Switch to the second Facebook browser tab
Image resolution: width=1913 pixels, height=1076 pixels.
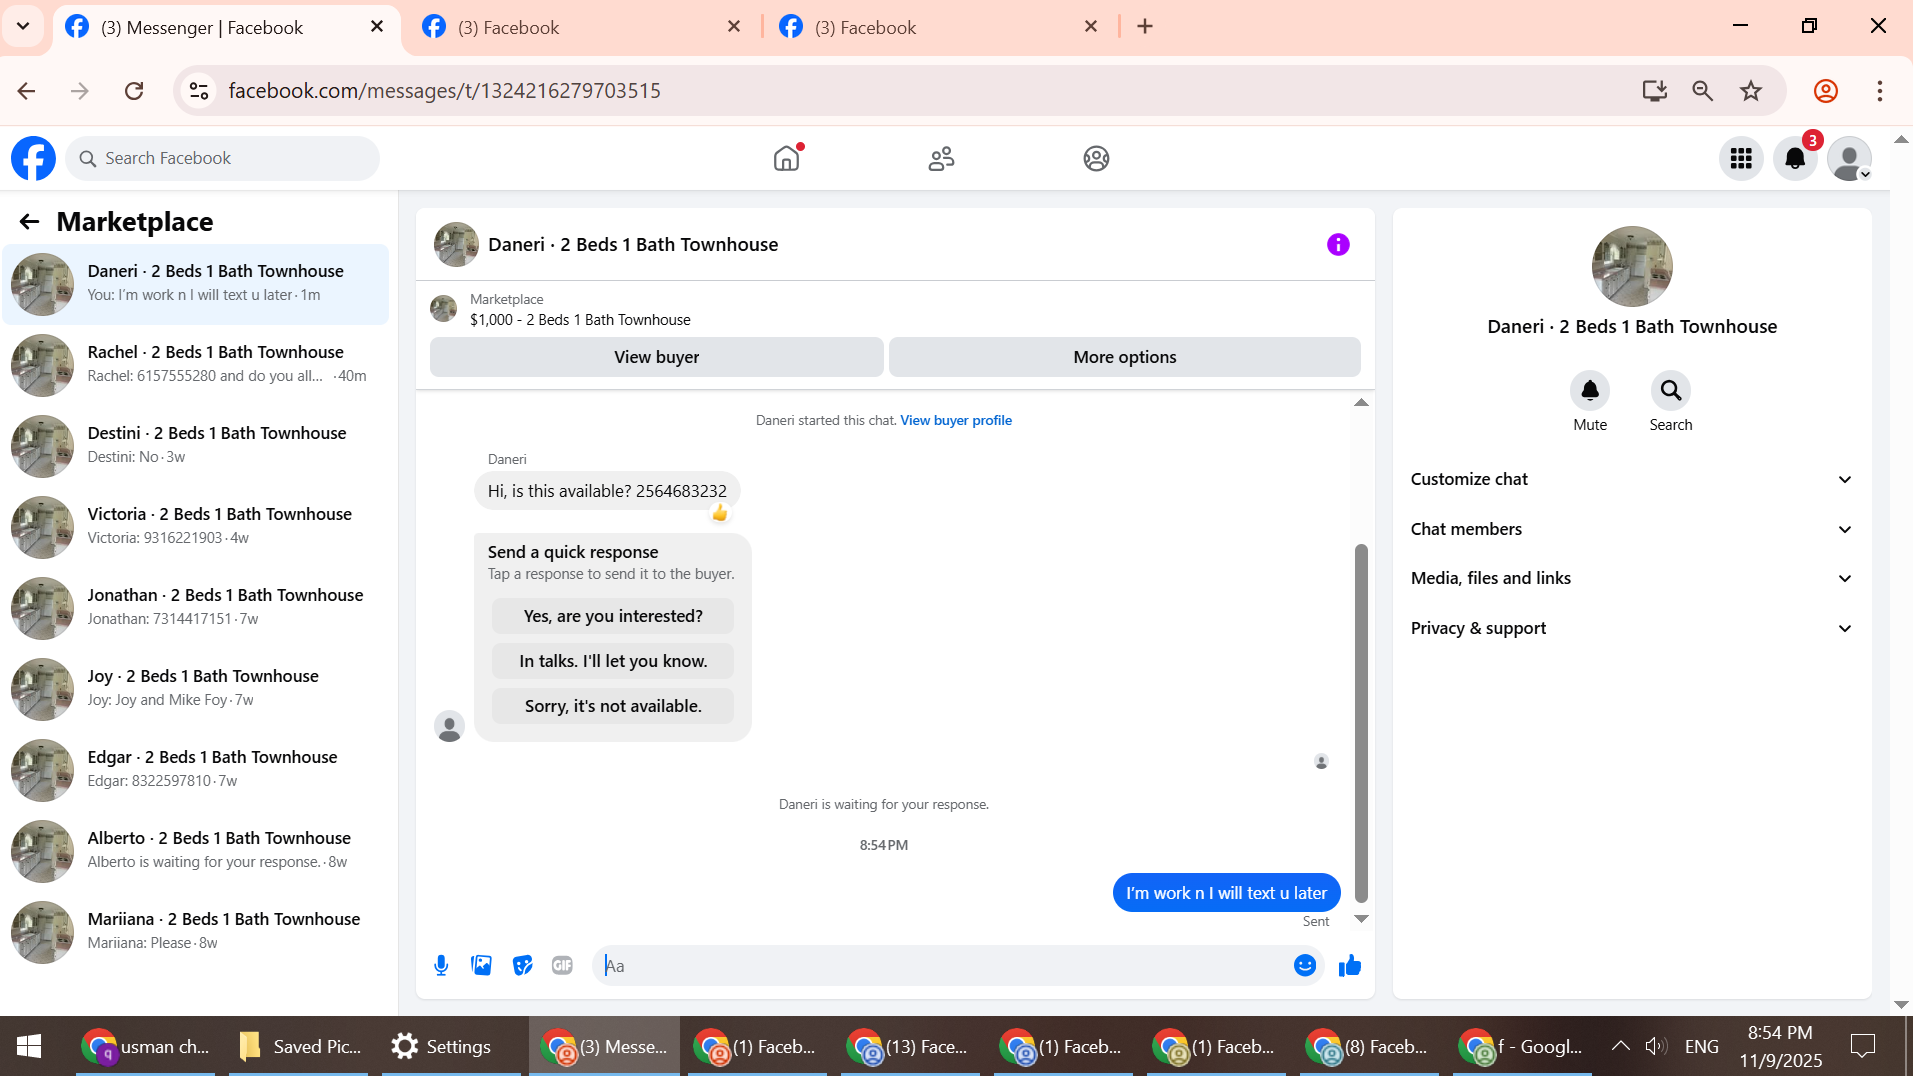tap(580, 27)
